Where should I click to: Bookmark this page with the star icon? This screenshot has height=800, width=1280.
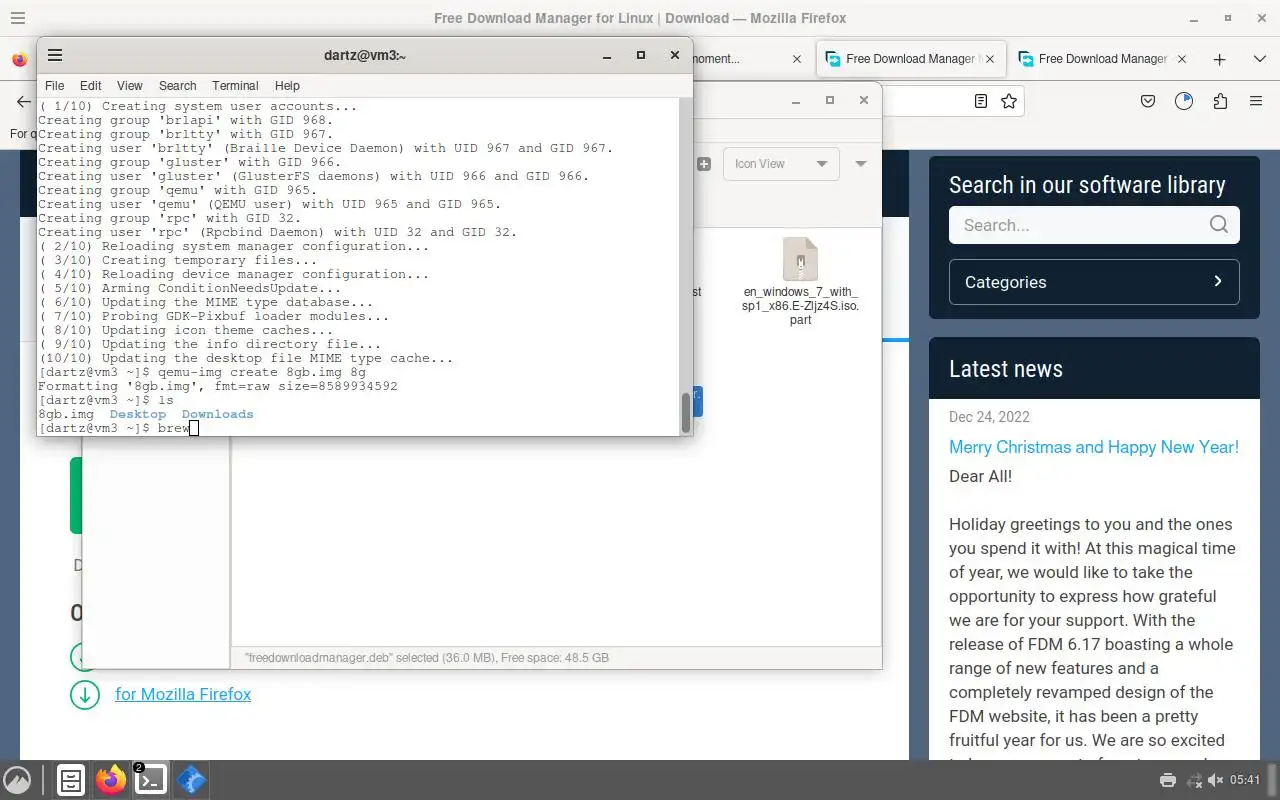click(1009, 101)
